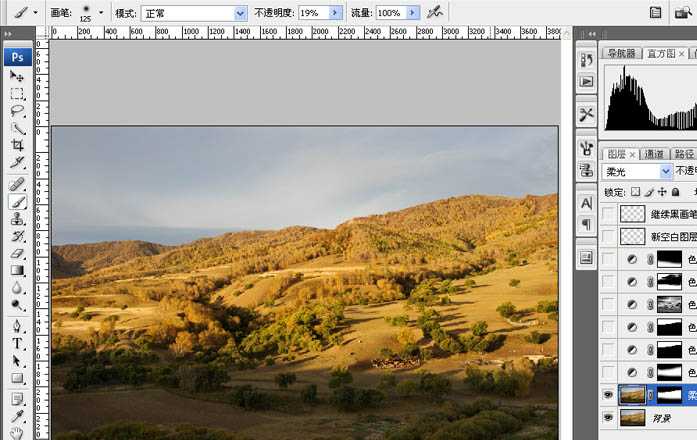Toggle lock position cross icon
The width and height of the screenshot is (697, 440).
(662, 192)
